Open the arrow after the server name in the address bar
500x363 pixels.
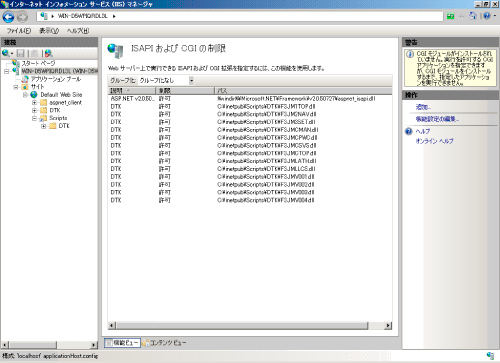point(114,16)
